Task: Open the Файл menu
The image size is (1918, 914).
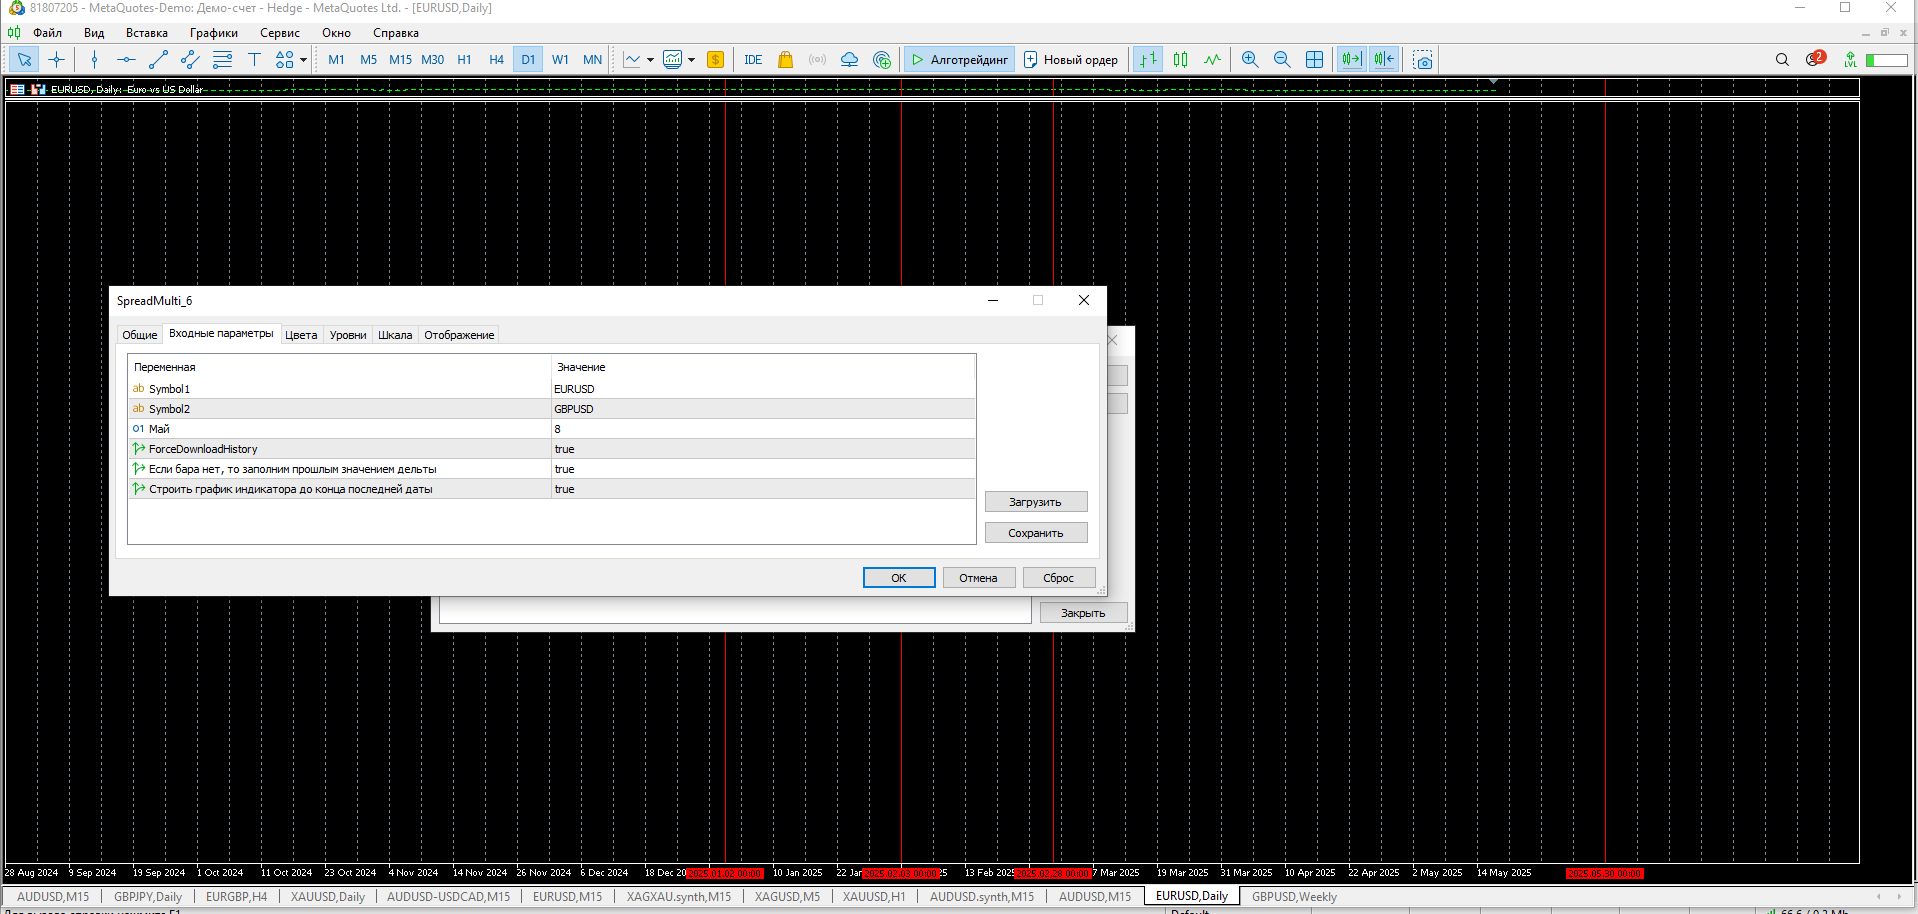Action: (x=47, y=33)
